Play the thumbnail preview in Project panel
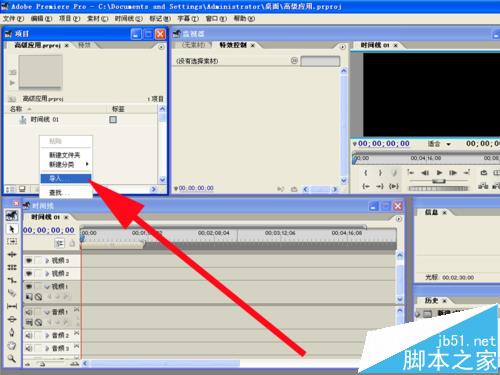Viewport: 500px width, 375px height. [x=12, y=83]
